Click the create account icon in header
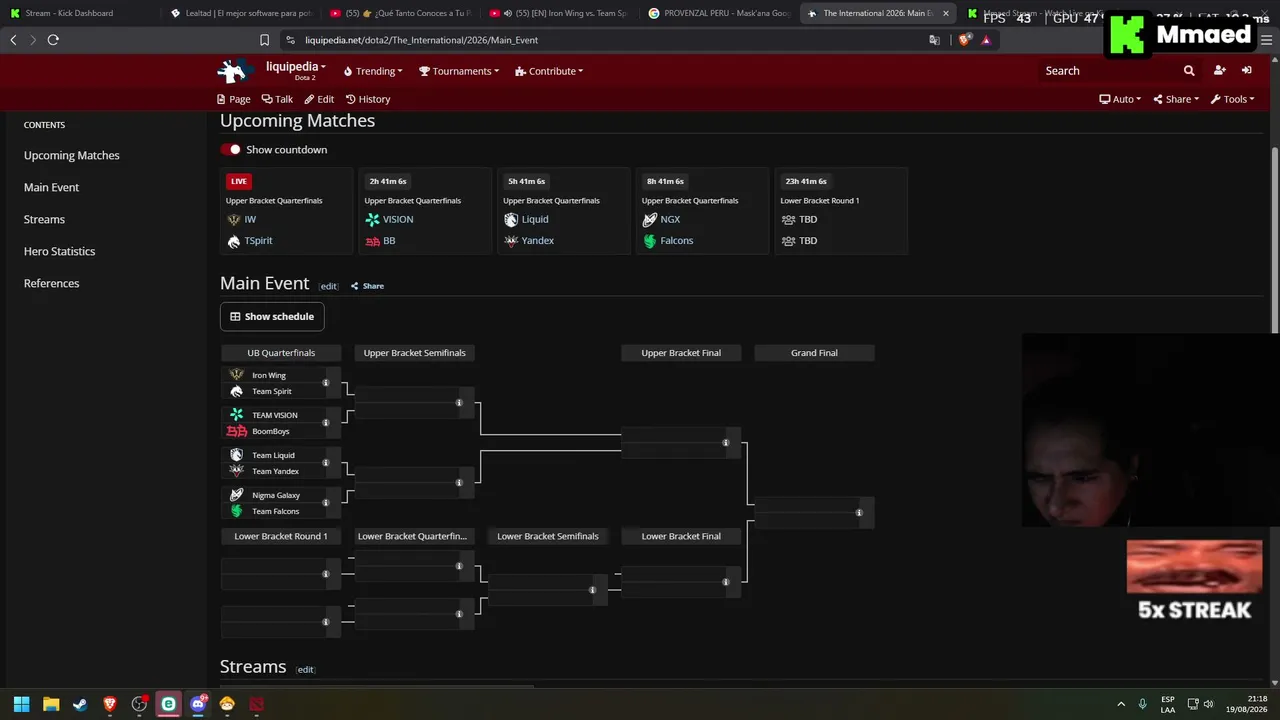The width and height of the screenshot is (1280, 720). coord(1219,71)
